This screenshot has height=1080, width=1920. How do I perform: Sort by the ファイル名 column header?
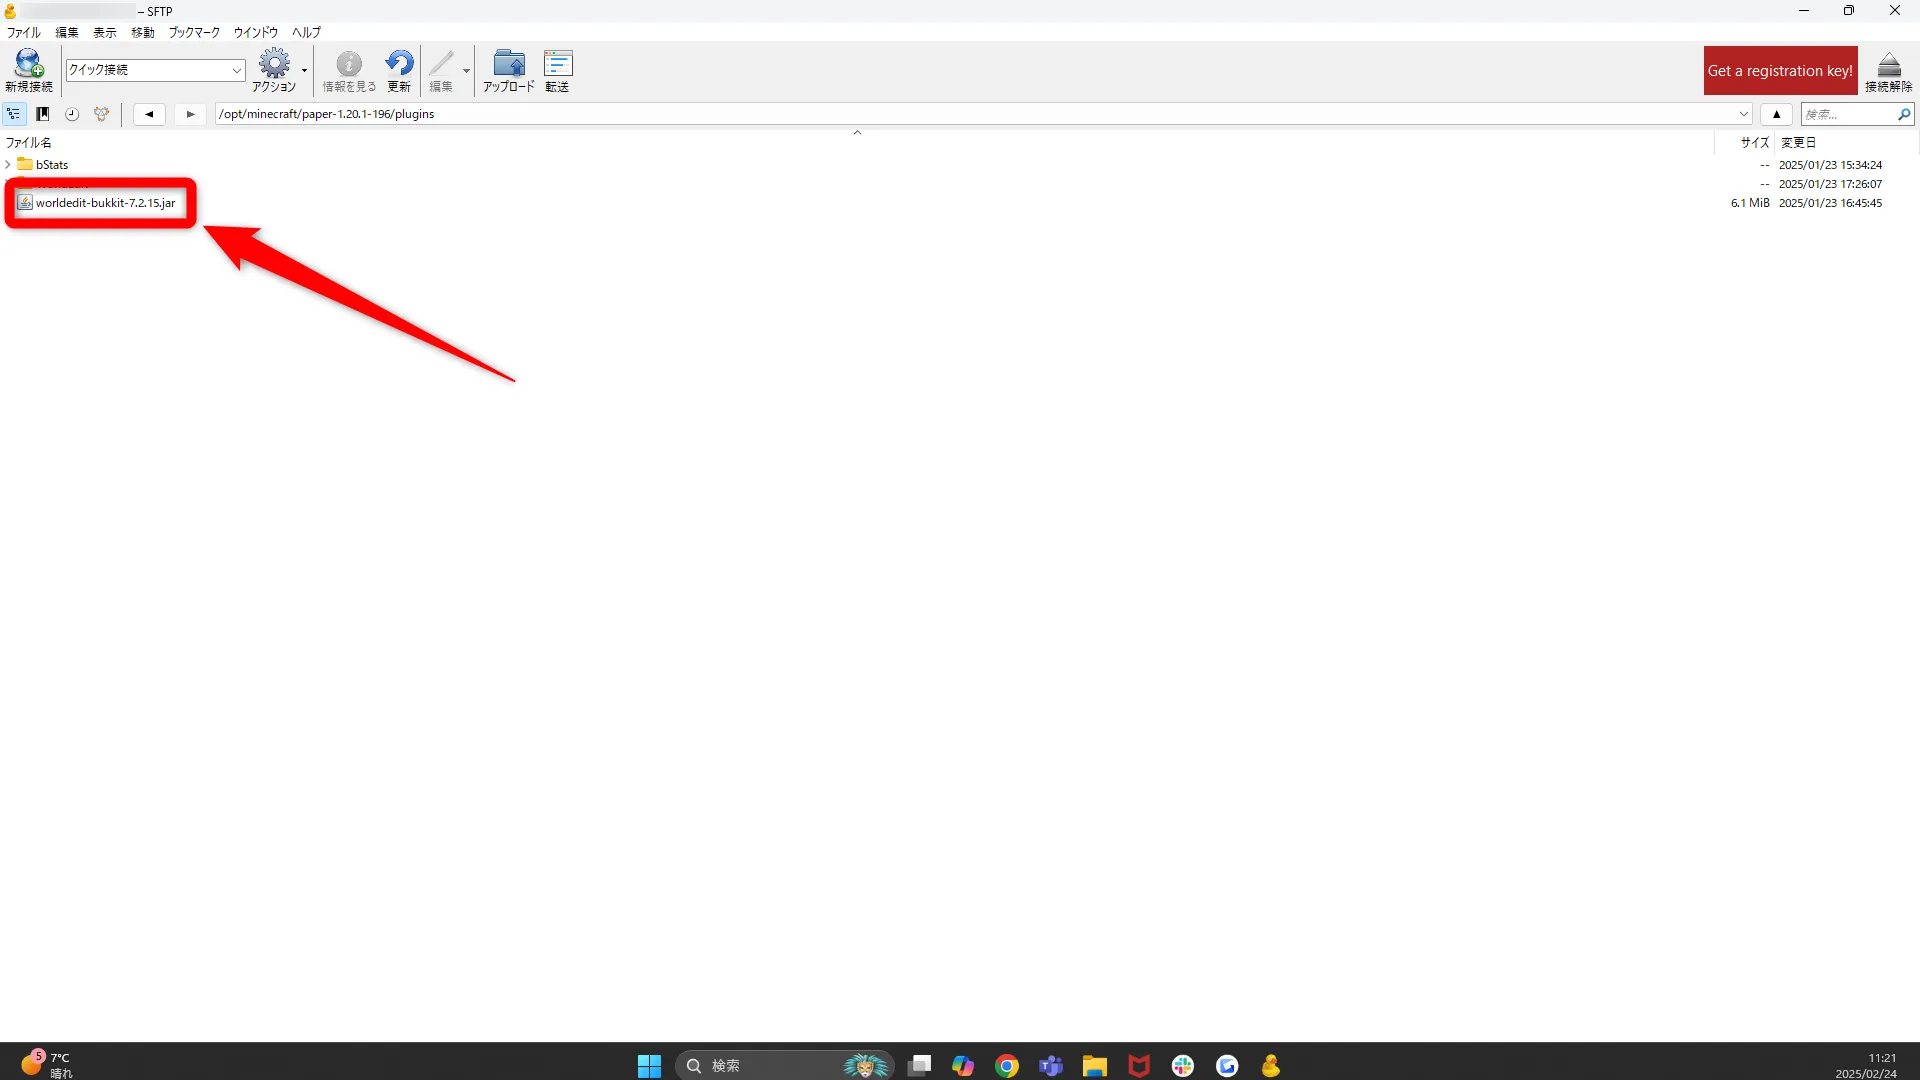coord(29,142)
